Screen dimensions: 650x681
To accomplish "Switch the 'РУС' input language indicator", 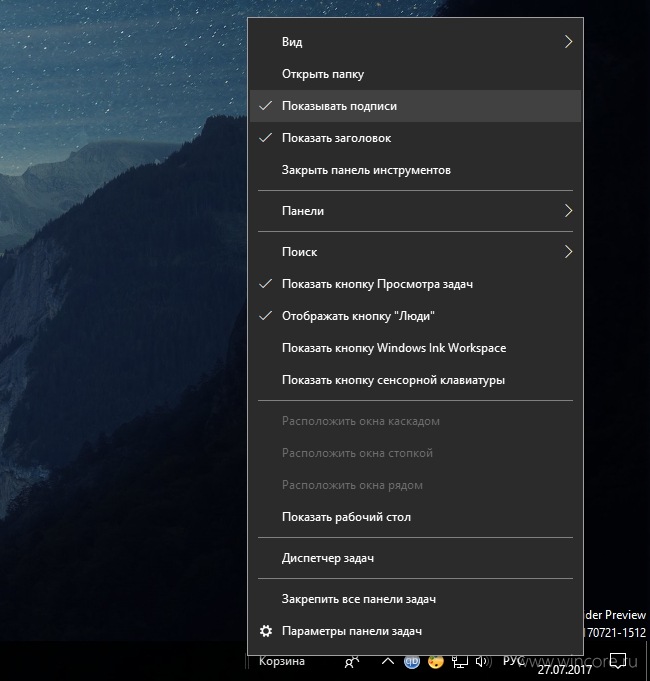I will pos(513,661).
